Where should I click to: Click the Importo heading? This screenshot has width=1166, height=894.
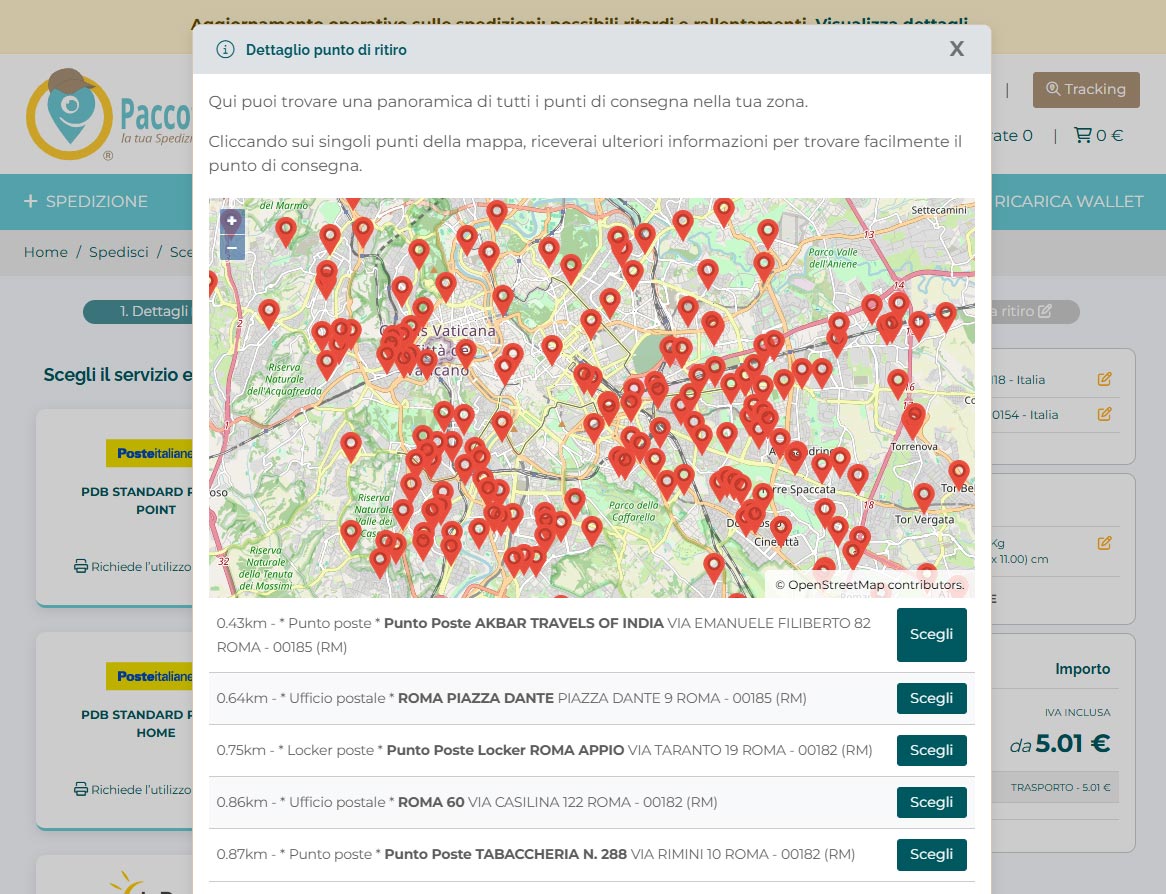pos(1082,669)
